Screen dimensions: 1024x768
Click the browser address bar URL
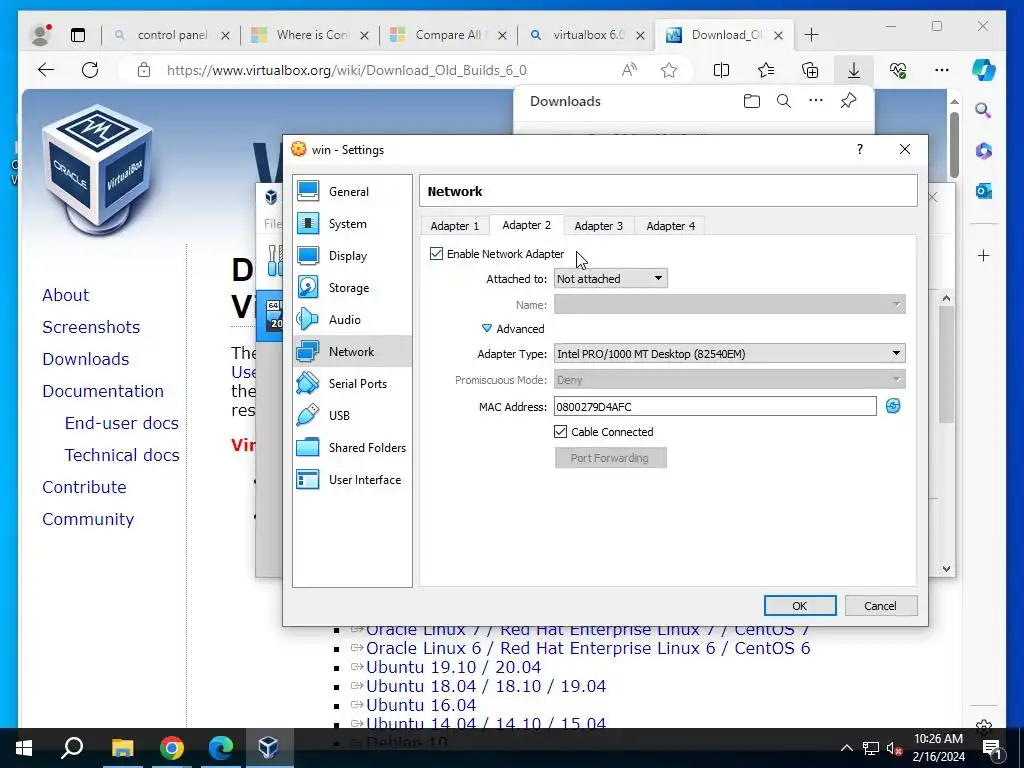click(347, 70)
